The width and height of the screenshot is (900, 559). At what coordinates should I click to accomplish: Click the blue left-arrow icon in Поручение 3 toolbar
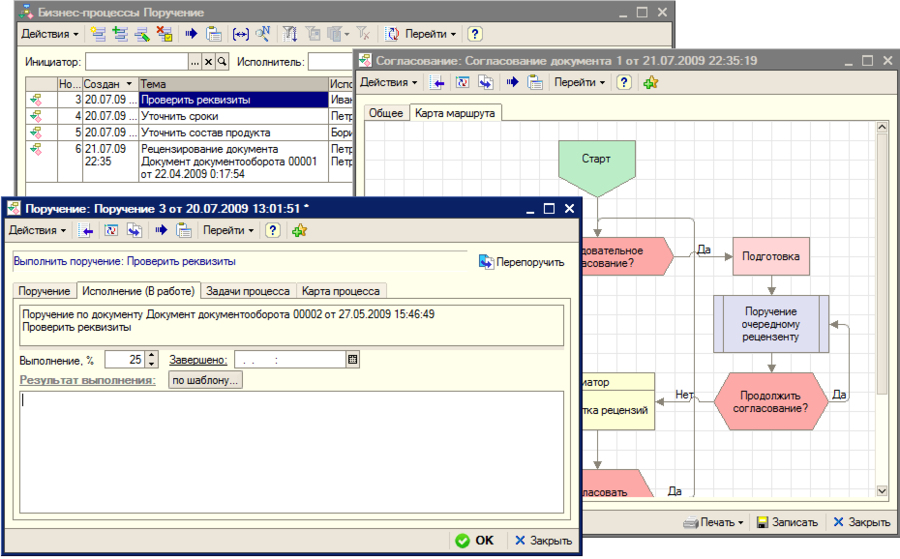pos(87,230)
